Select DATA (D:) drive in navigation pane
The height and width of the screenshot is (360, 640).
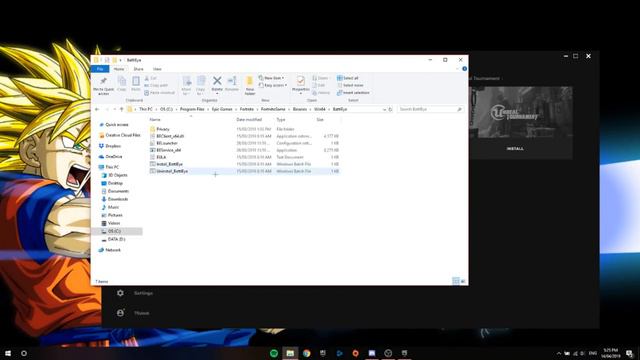117,239
